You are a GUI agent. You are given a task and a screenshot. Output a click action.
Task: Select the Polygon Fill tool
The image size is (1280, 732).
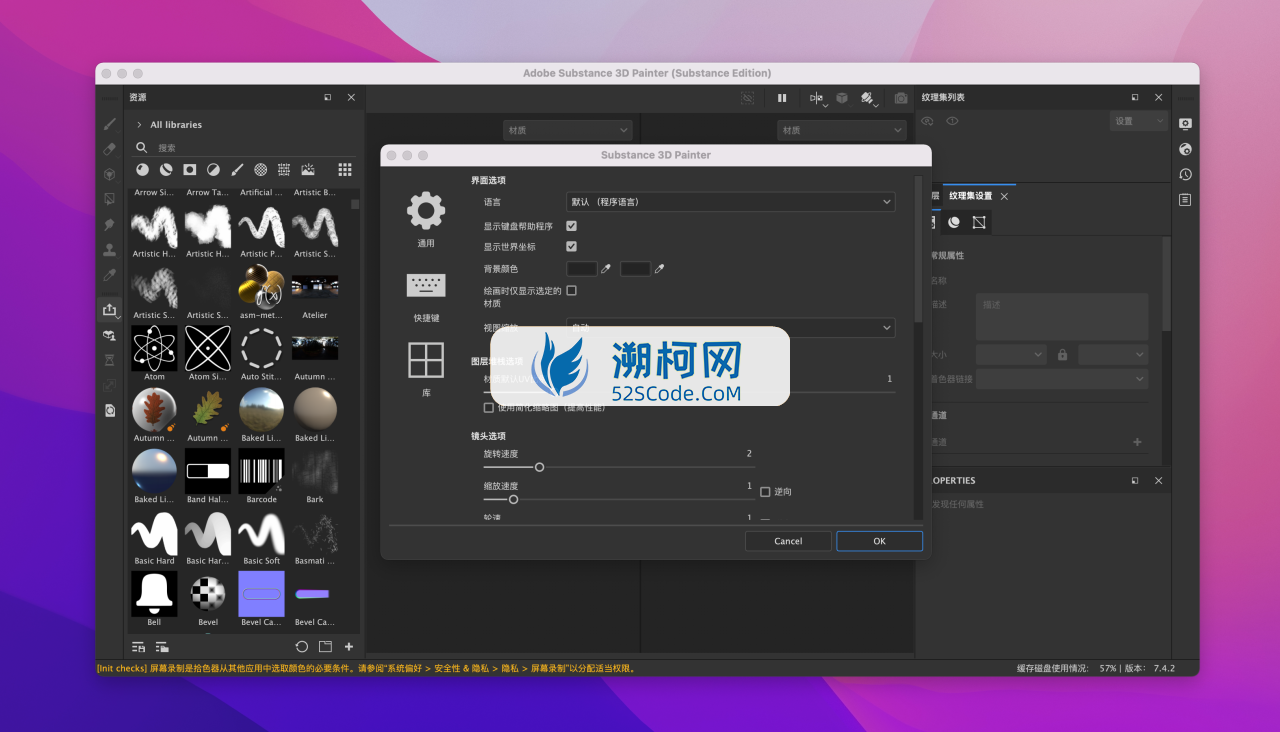[x=110, y=199]
